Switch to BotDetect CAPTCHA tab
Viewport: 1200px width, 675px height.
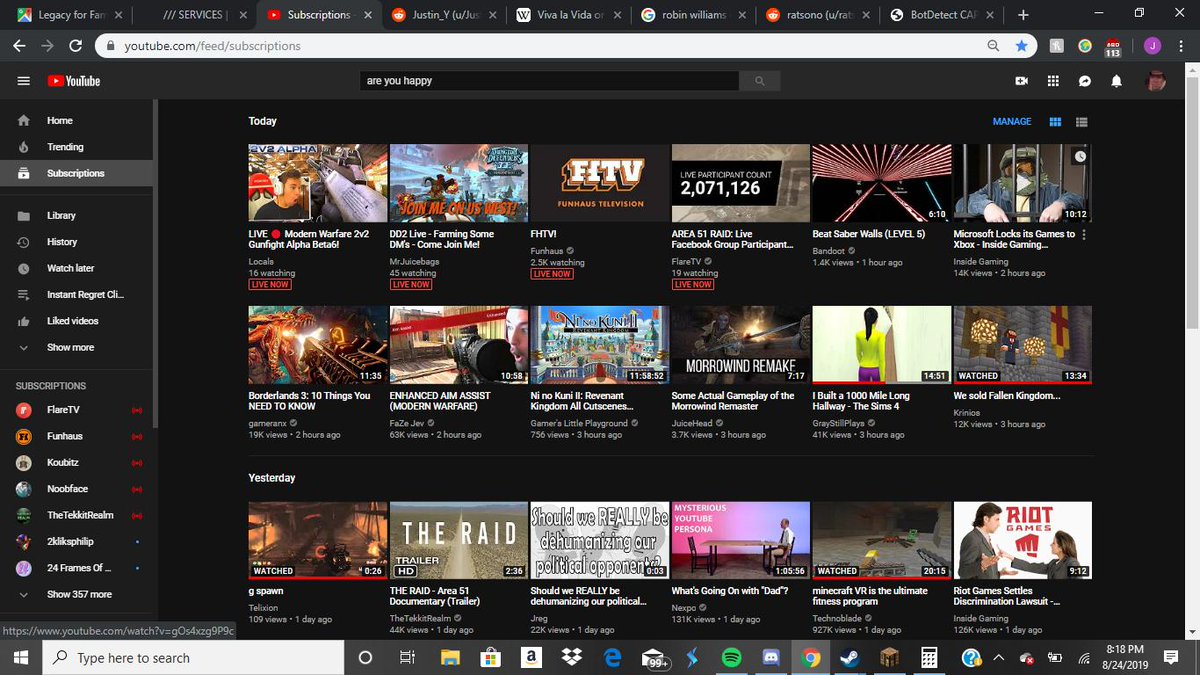point(941,15)
